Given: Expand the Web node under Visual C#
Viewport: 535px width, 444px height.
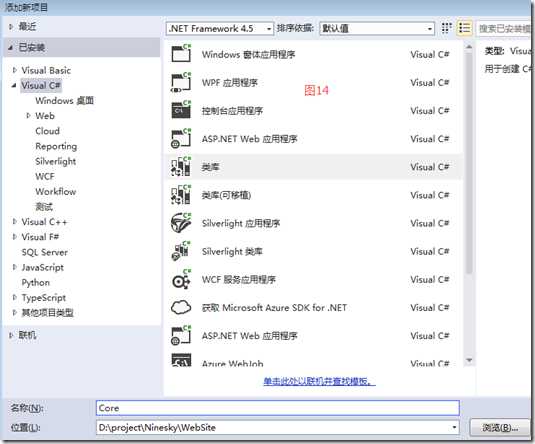Looking at the screenshot, I should 29,116.
